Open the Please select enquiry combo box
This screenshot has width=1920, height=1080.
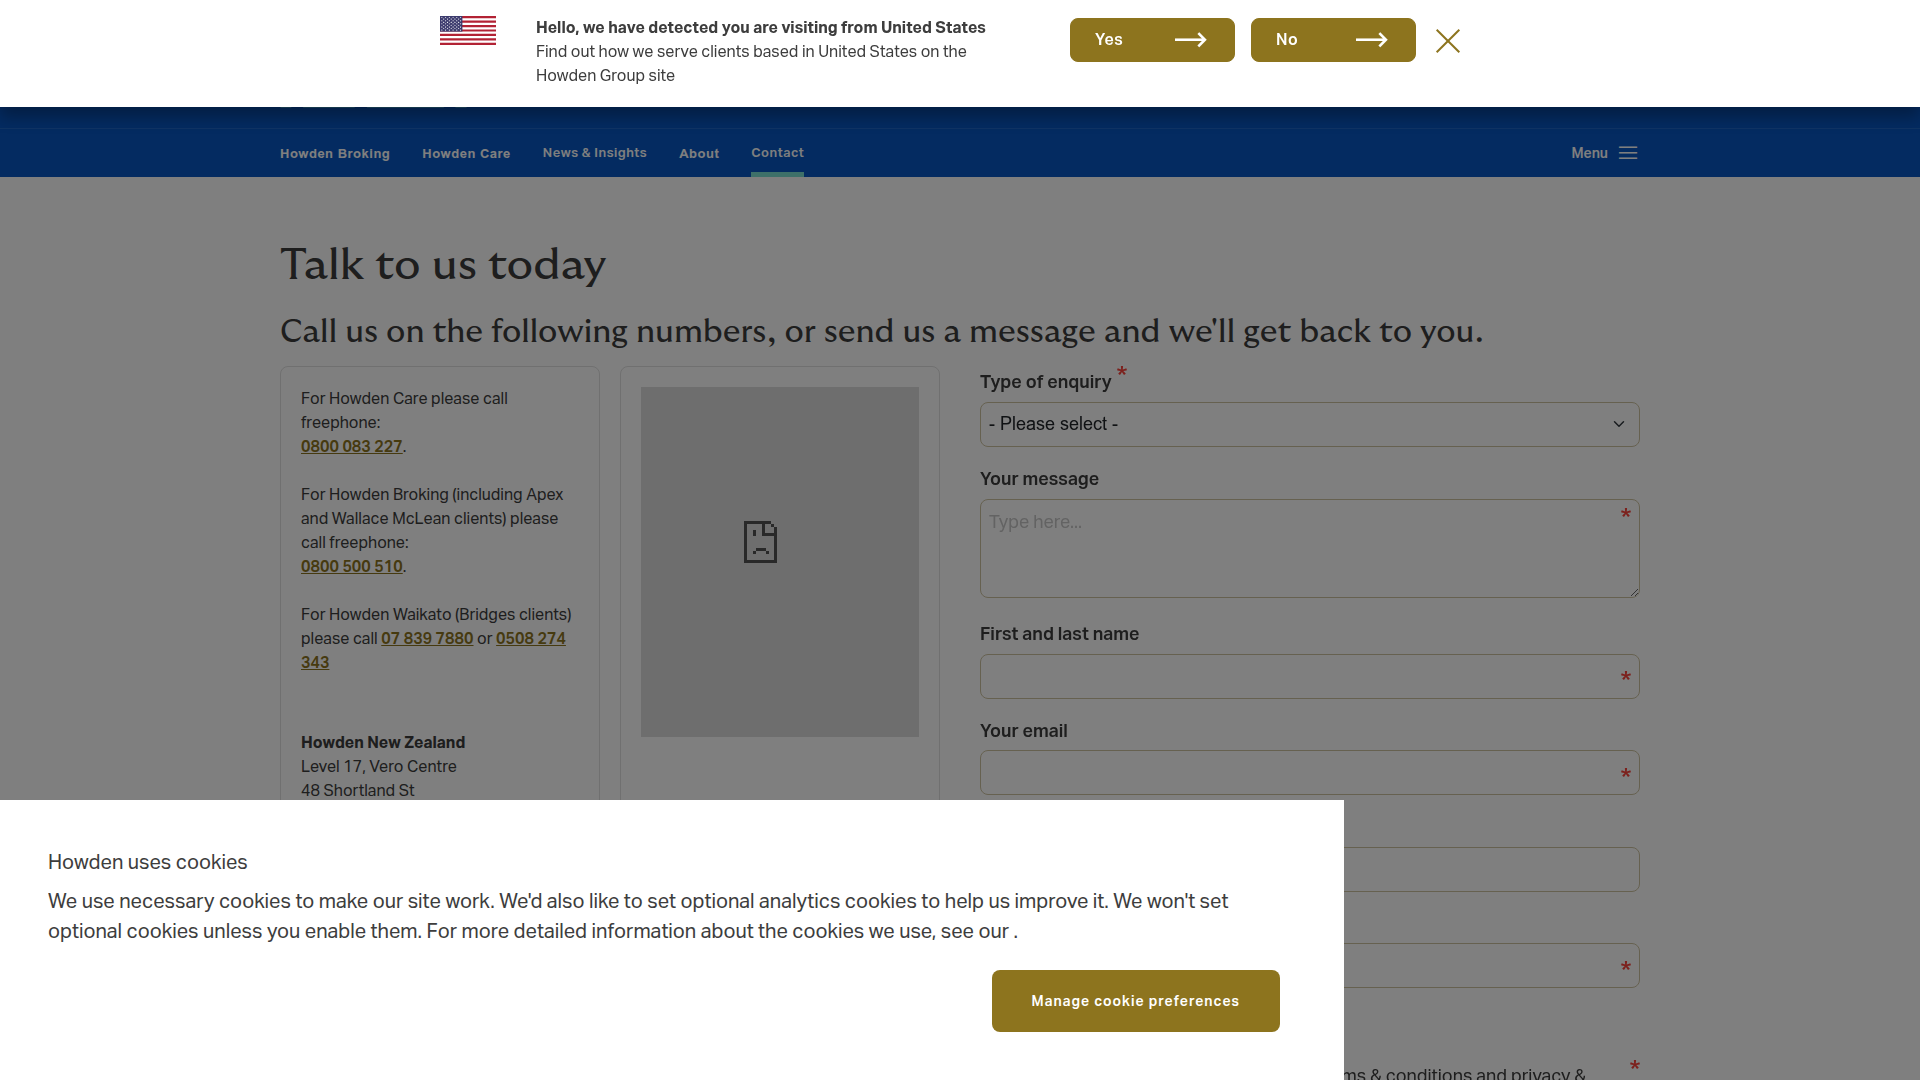point(1309,424)
